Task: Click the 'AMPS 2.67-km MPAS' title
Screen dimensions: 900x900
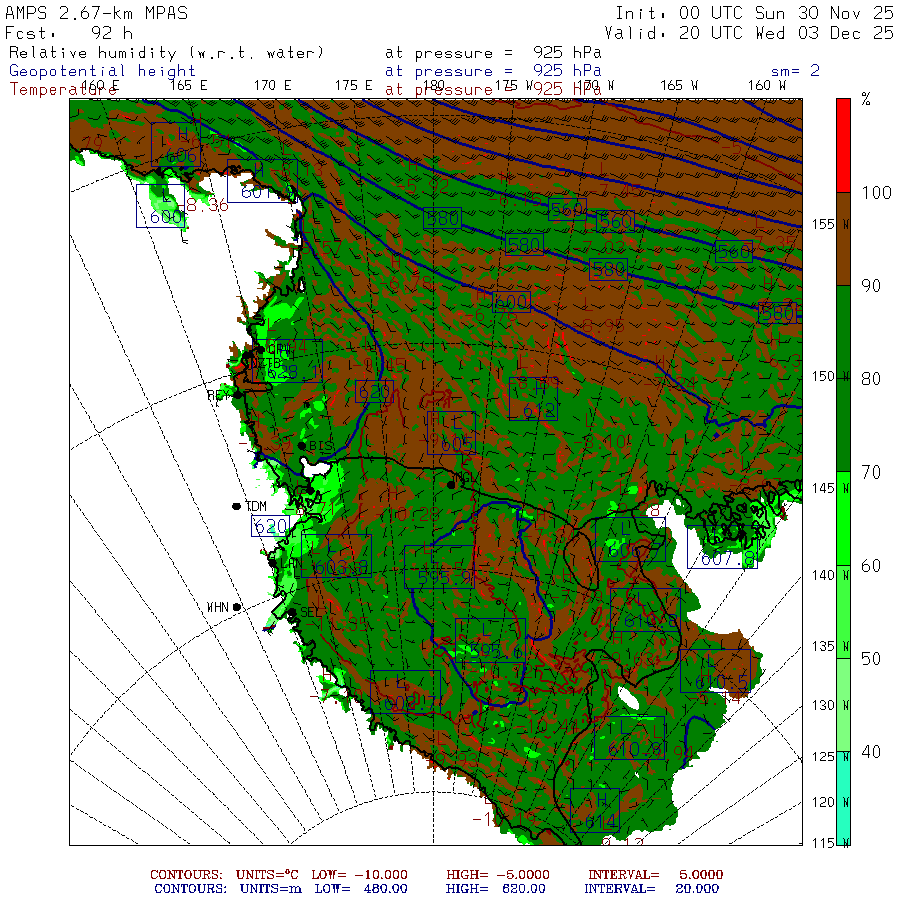Action: (96, 14)
